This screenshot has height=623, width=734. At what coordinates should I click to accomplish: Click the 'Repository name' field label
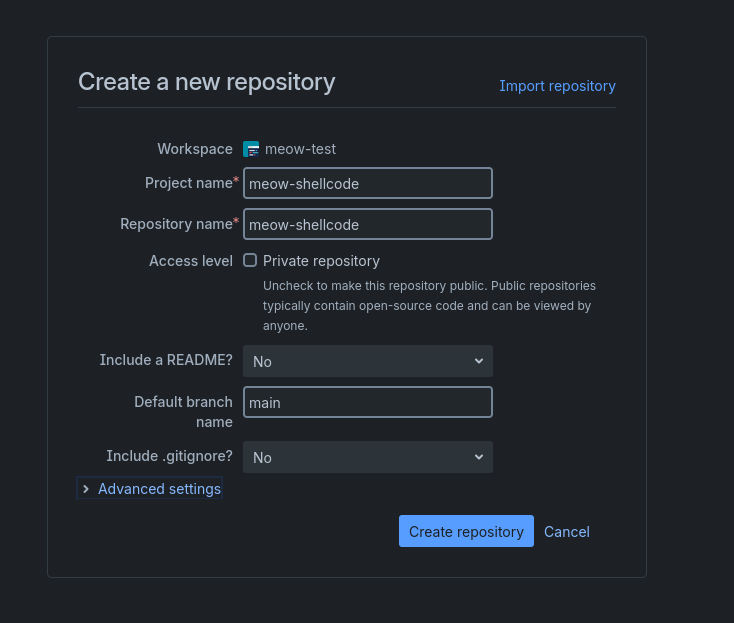click(x=176, y=224)
